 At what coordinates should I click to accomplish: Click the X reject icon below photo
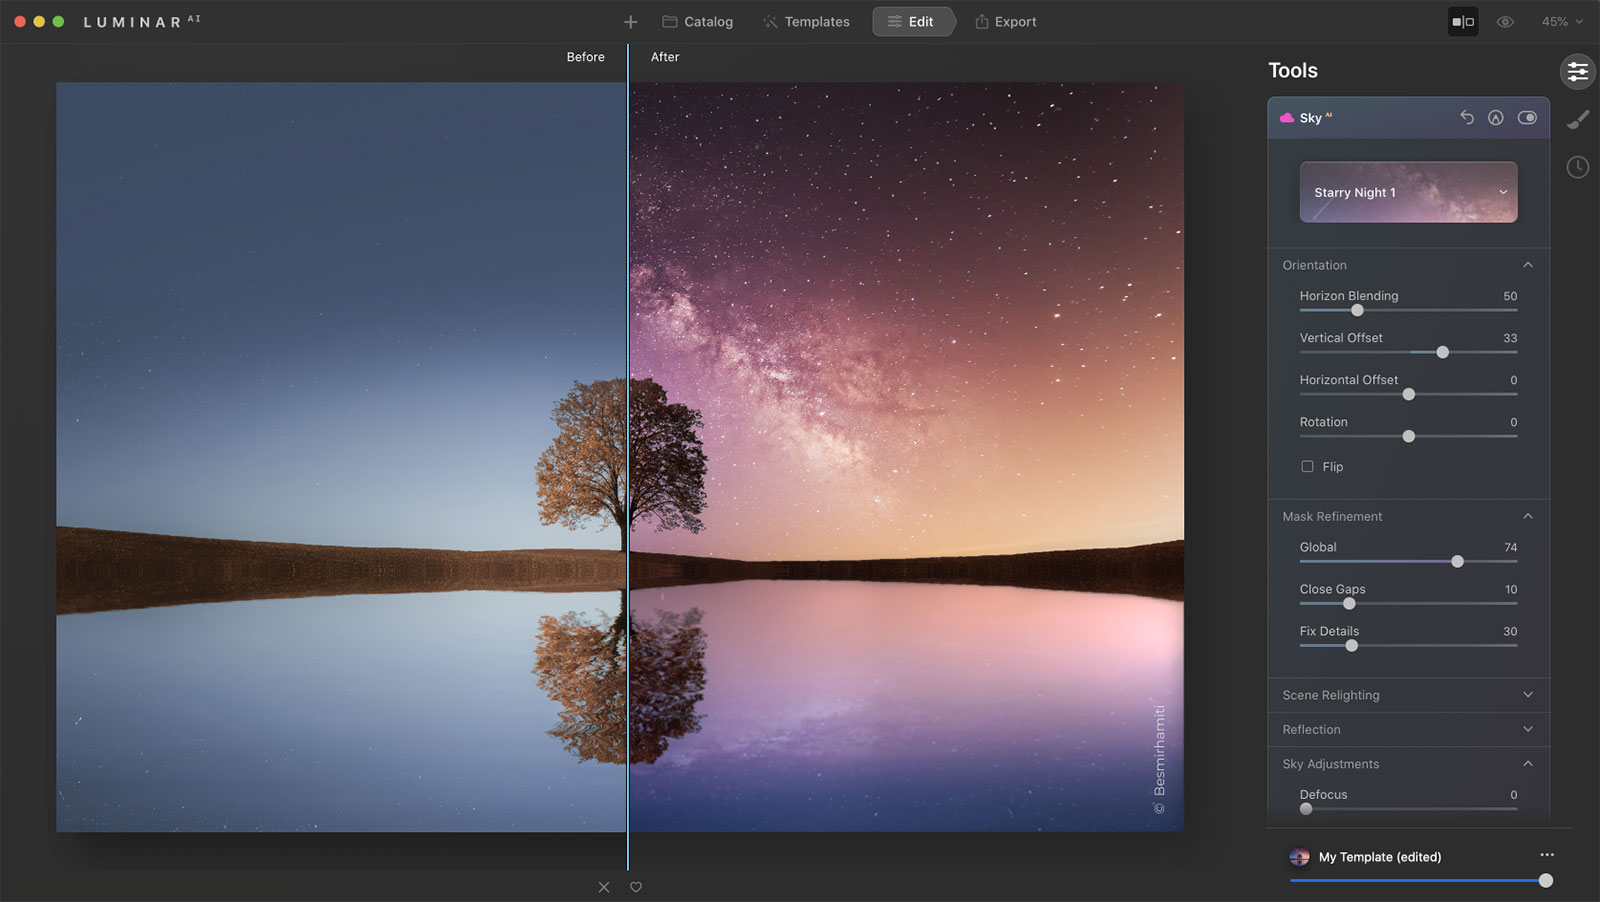pos(604,887)
